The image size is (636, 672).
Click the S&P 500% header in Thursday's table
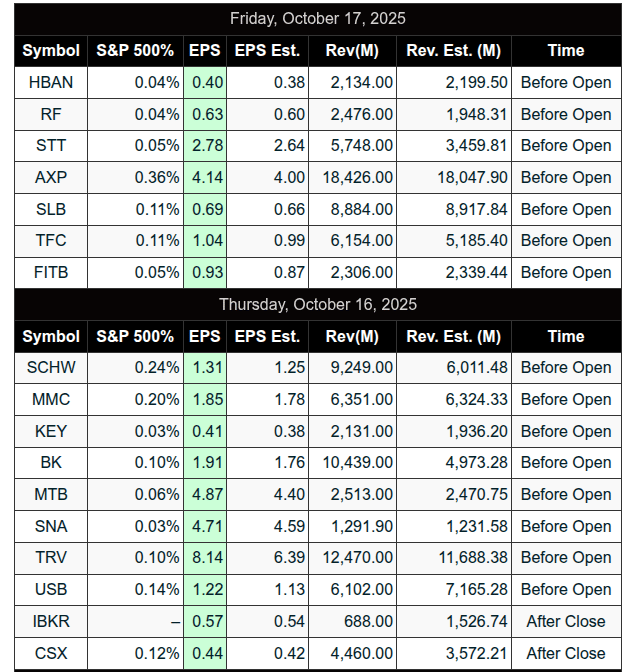click(135, 336)
